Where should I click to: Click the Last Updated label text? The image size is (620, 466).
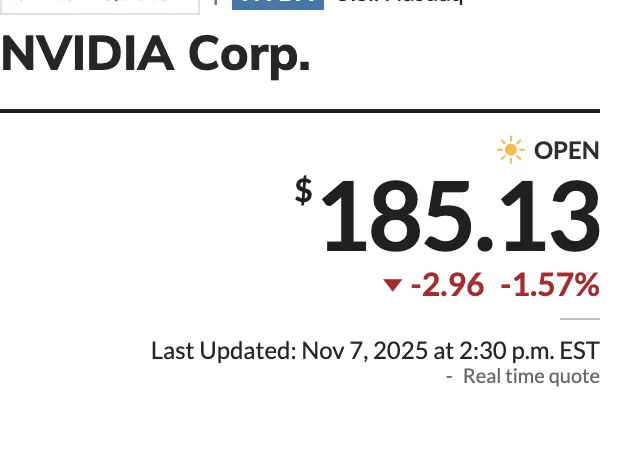point(222,351)
